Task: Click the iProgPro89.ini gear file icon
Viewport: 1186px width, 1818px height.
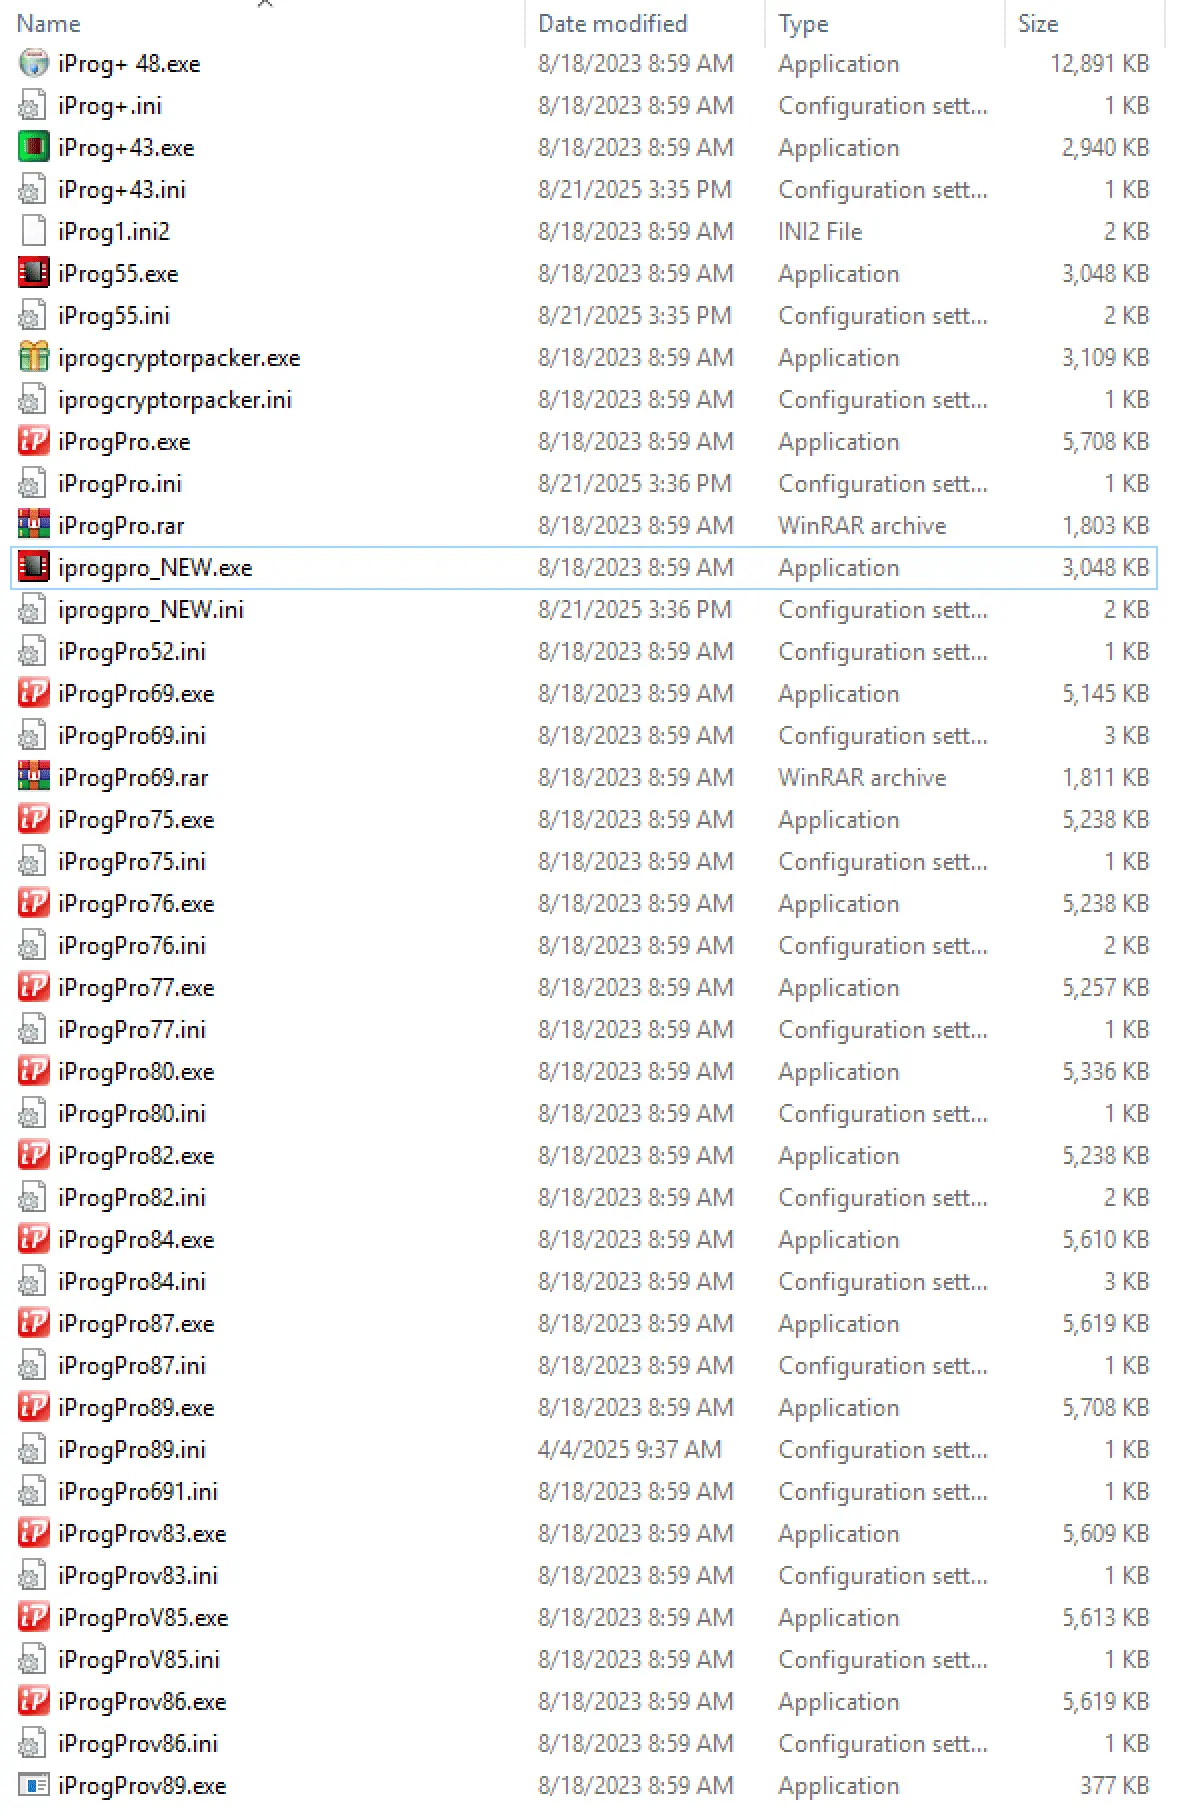Action: pyautogui.click(x=33, y=1450)
